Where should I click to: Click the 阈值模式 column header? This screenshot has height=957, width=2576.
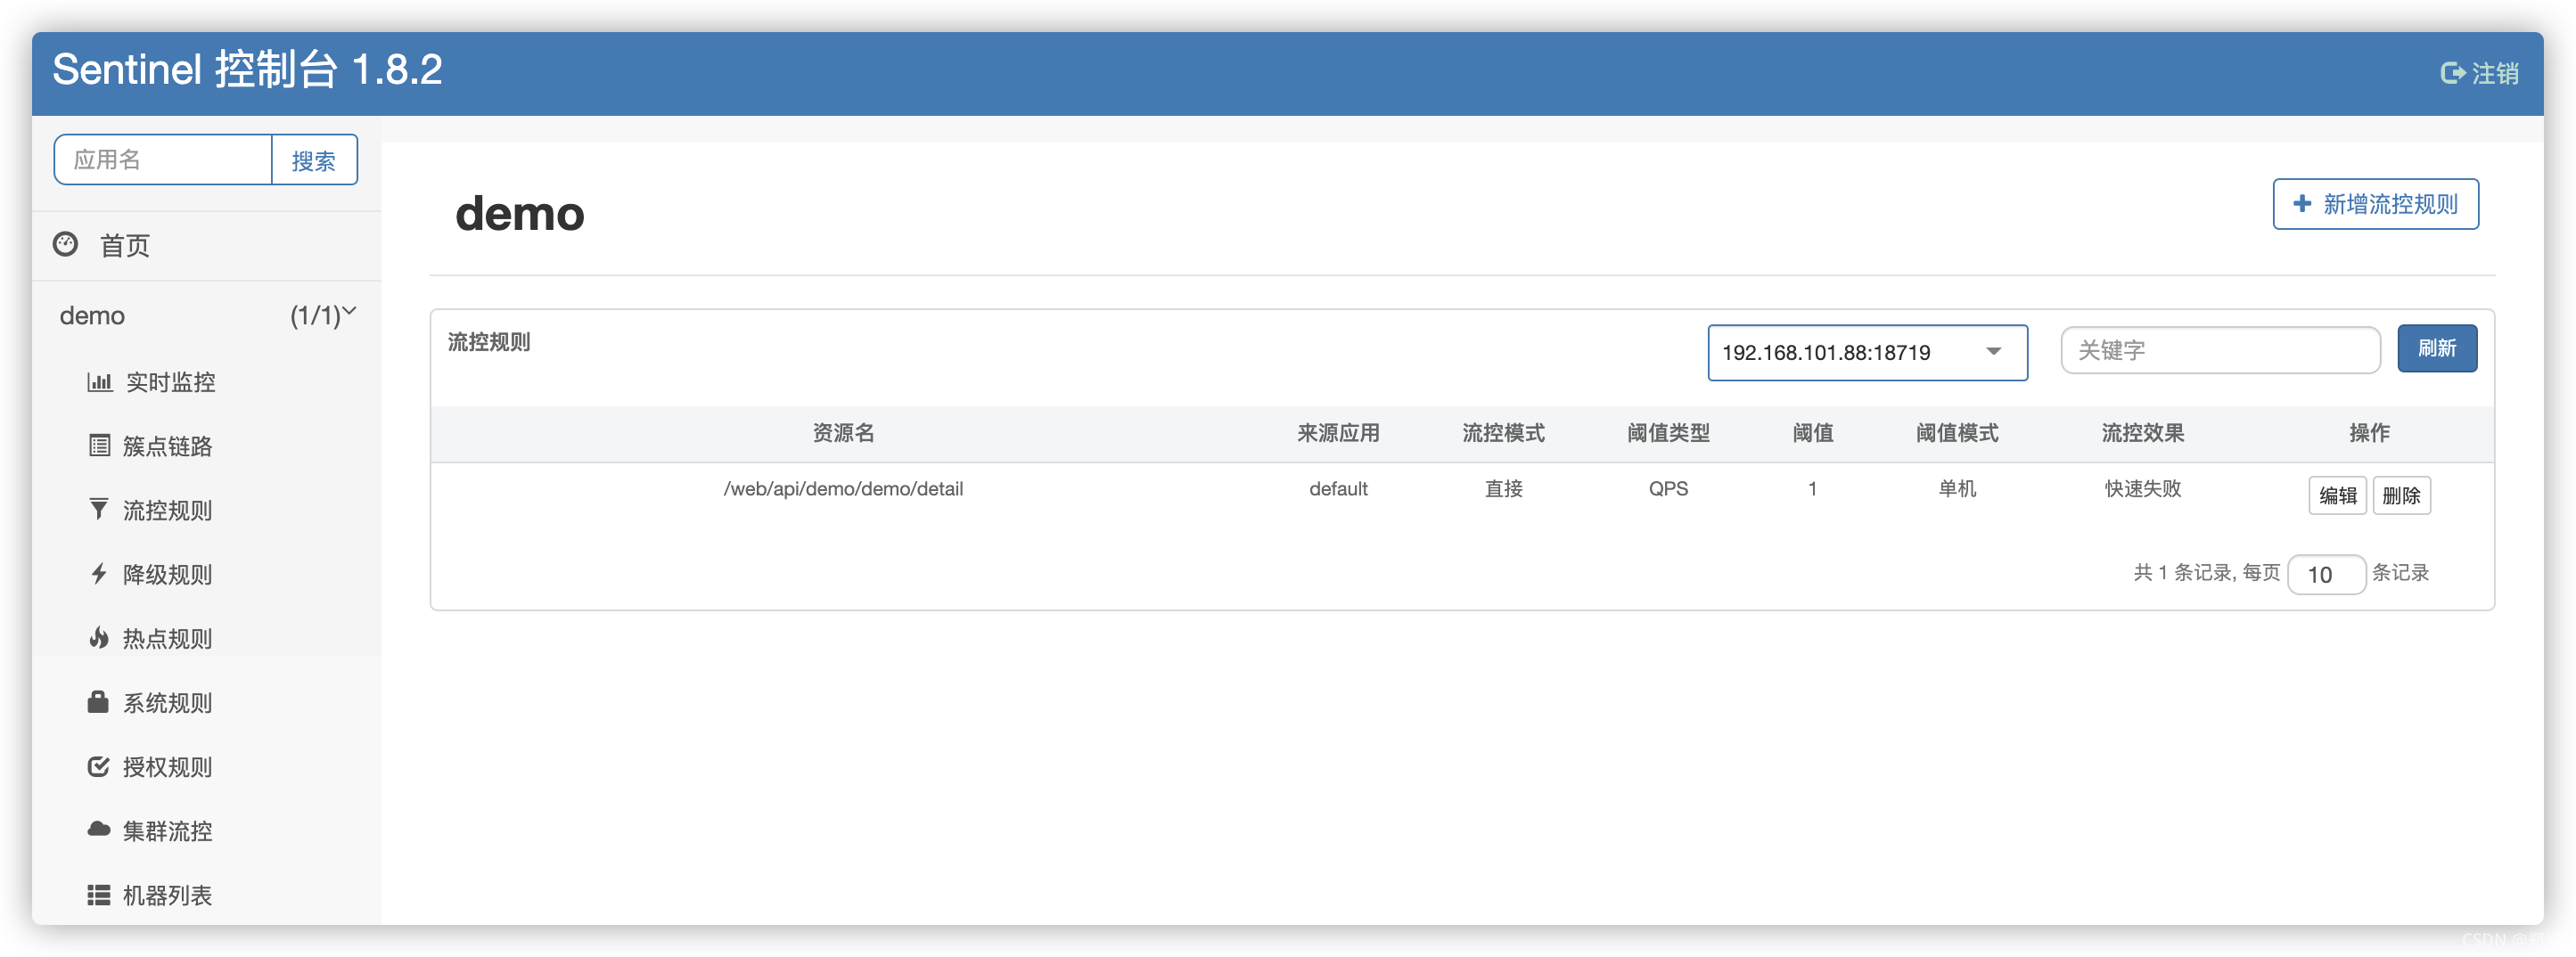tap(1957, 433)
